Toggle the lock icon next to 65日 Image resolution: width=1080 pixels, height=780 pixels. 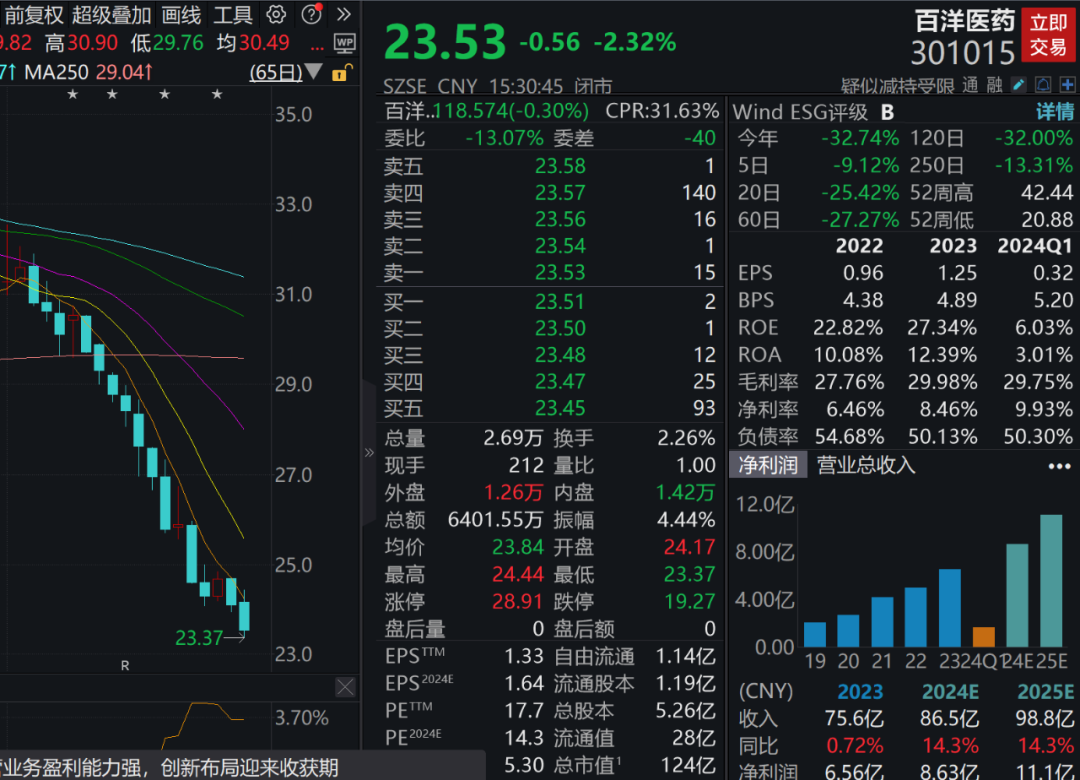[x=339, y=74]
